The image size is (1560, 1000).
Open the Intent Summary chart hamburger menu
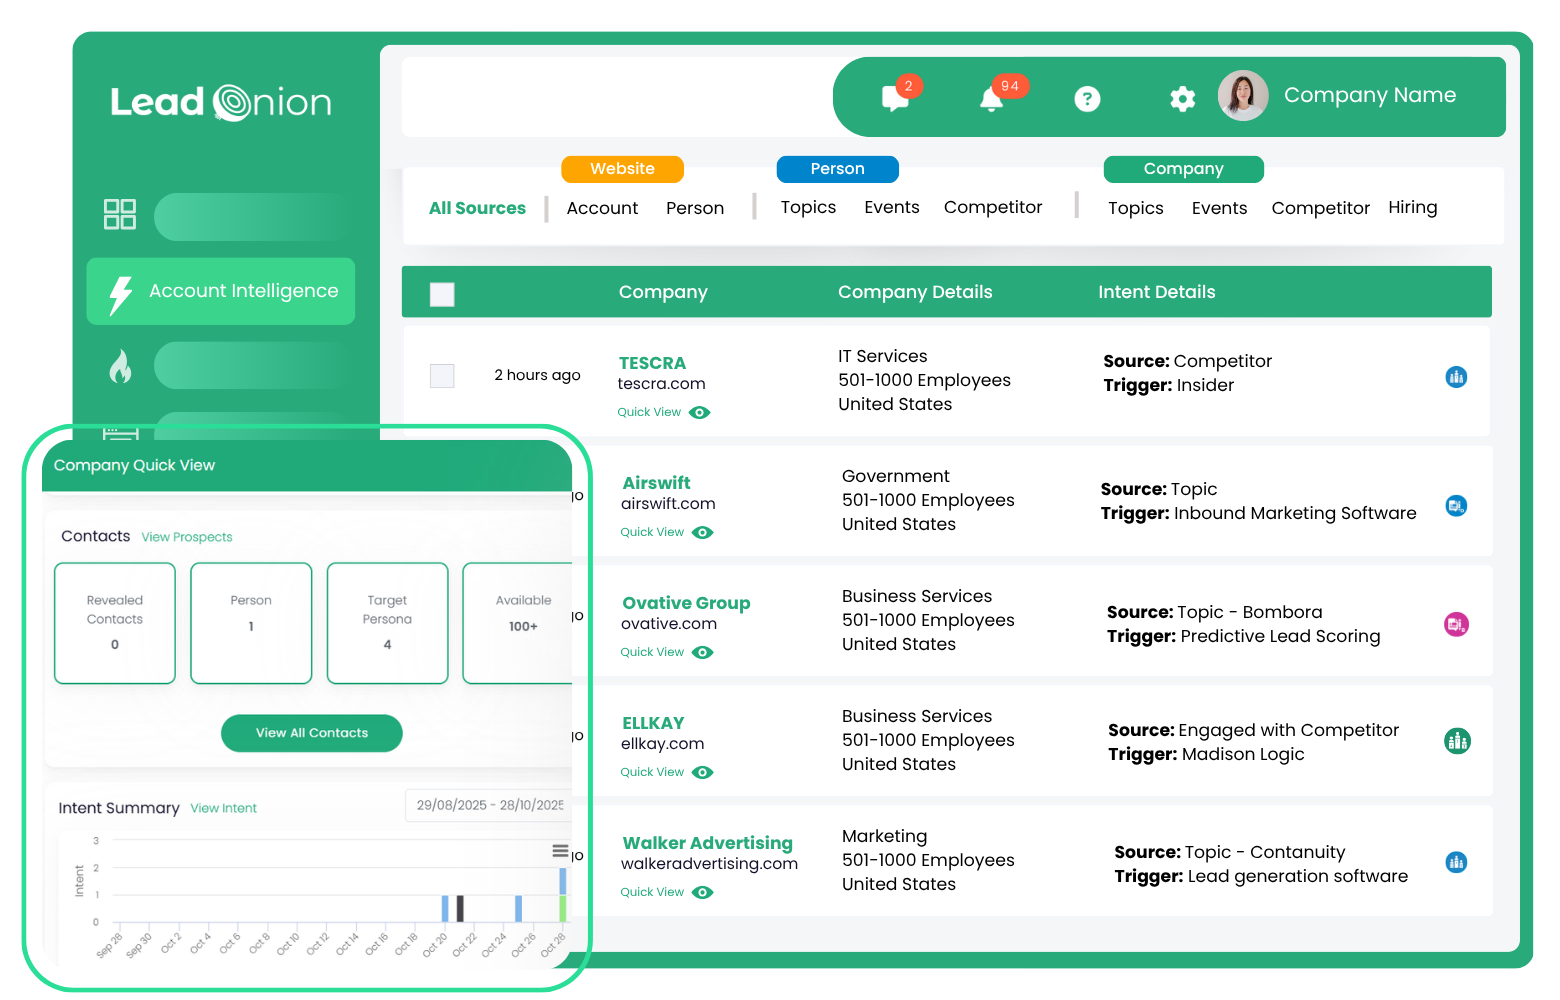pos(560,851)
